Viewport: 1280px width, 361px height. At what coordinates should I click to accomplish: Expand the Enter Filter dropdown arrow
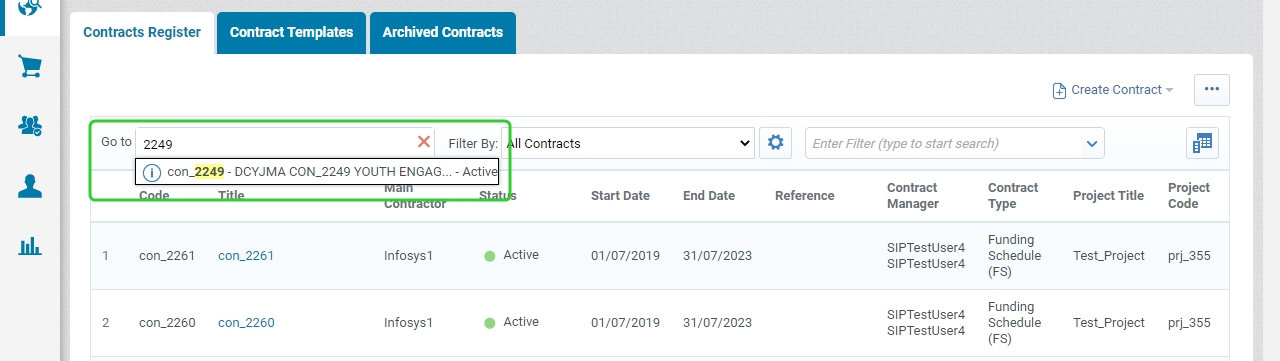[1091, 144]
